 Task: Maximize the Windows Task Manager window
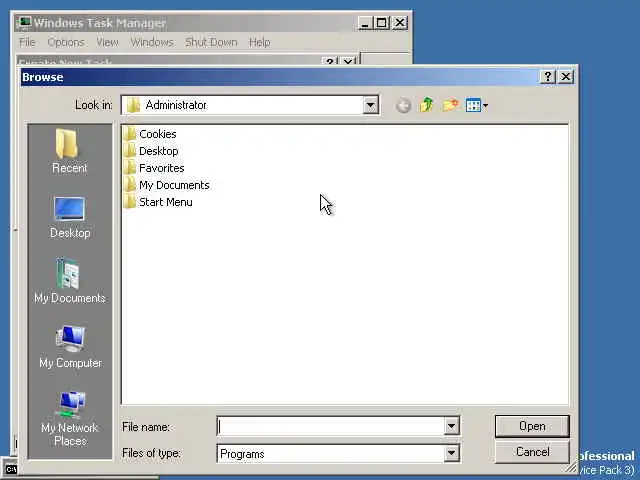pos(382,23)
